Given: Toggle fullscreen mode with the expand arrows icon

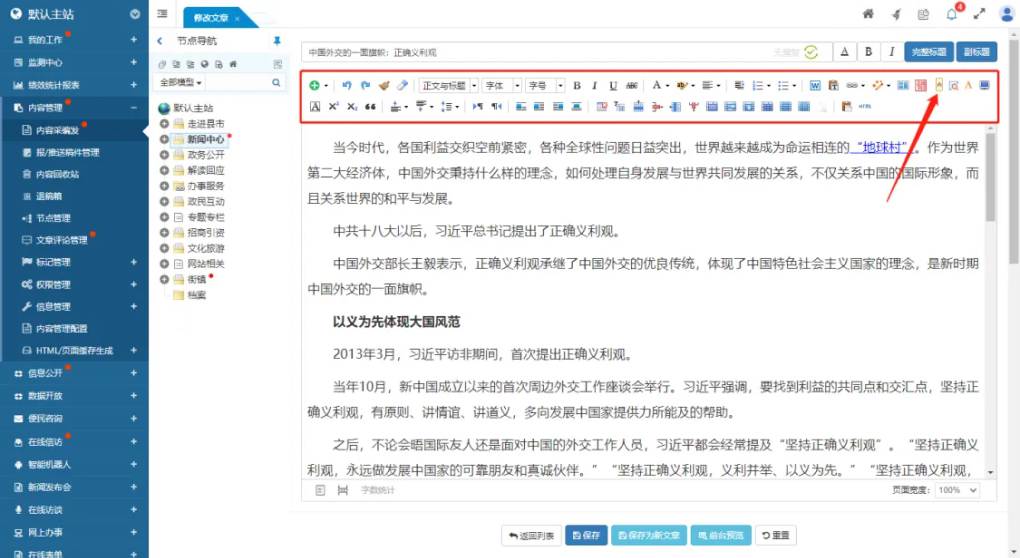Looking at the screenshot, I should [979, 14].
